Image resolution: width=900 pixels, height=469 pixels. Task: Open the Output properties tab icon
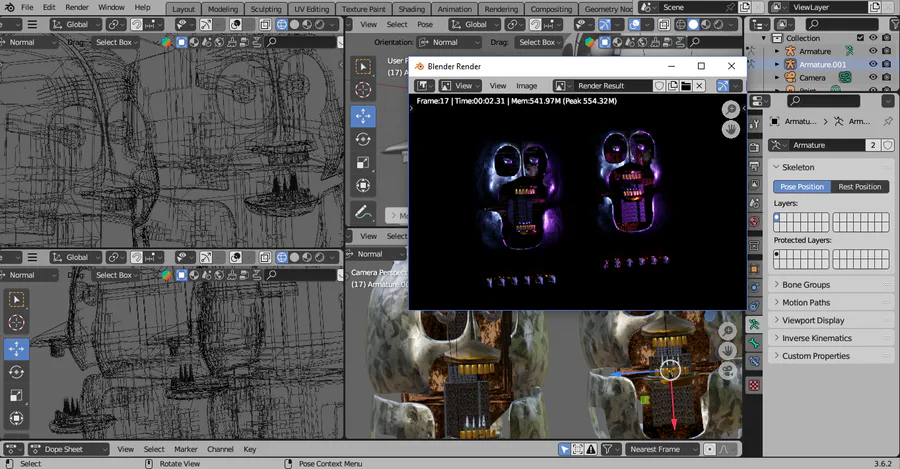click(754, 166)
